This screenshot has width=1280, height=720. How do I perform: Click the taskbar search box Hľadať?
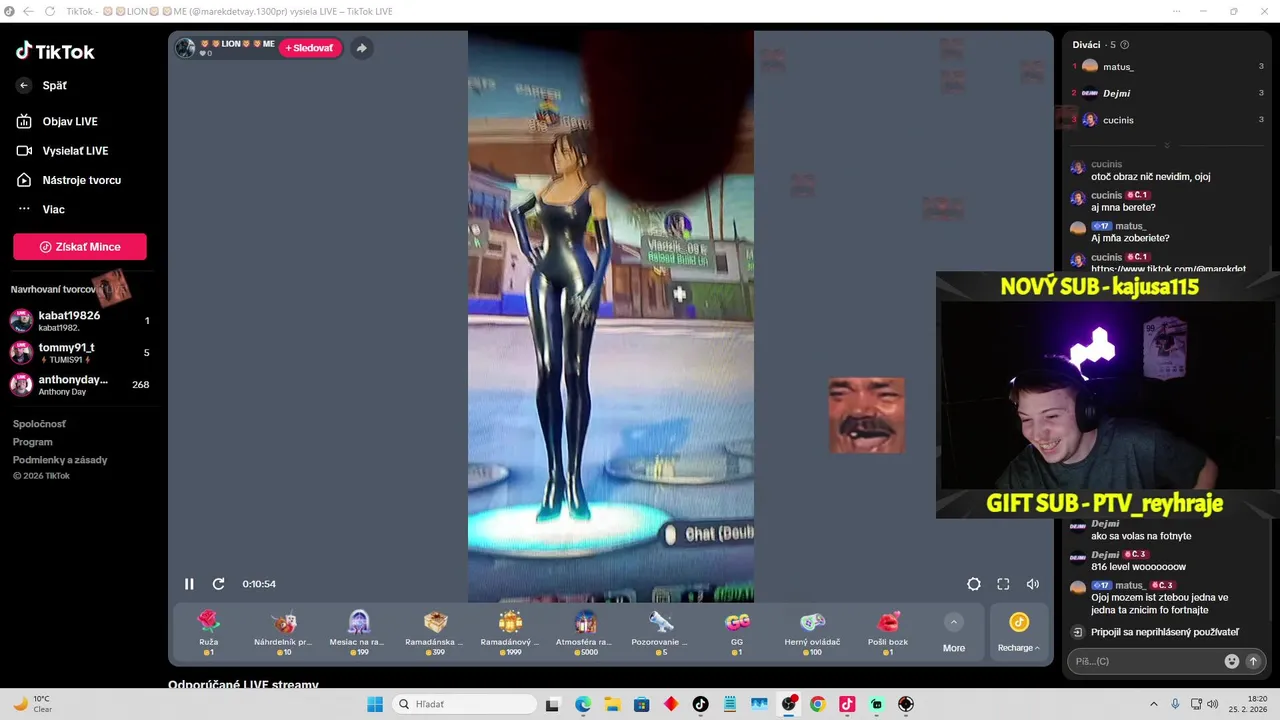pos(463,704)
